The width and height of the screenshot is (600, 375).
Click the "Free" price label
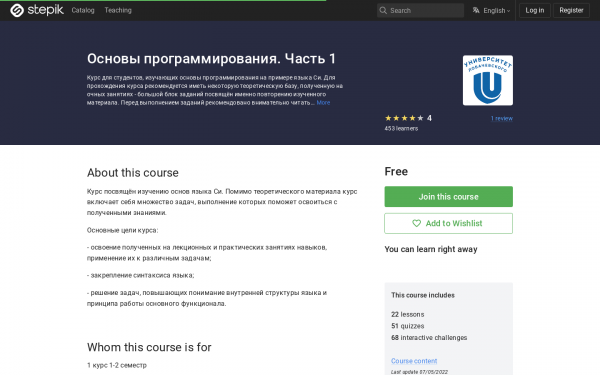(x=396, y=171)
